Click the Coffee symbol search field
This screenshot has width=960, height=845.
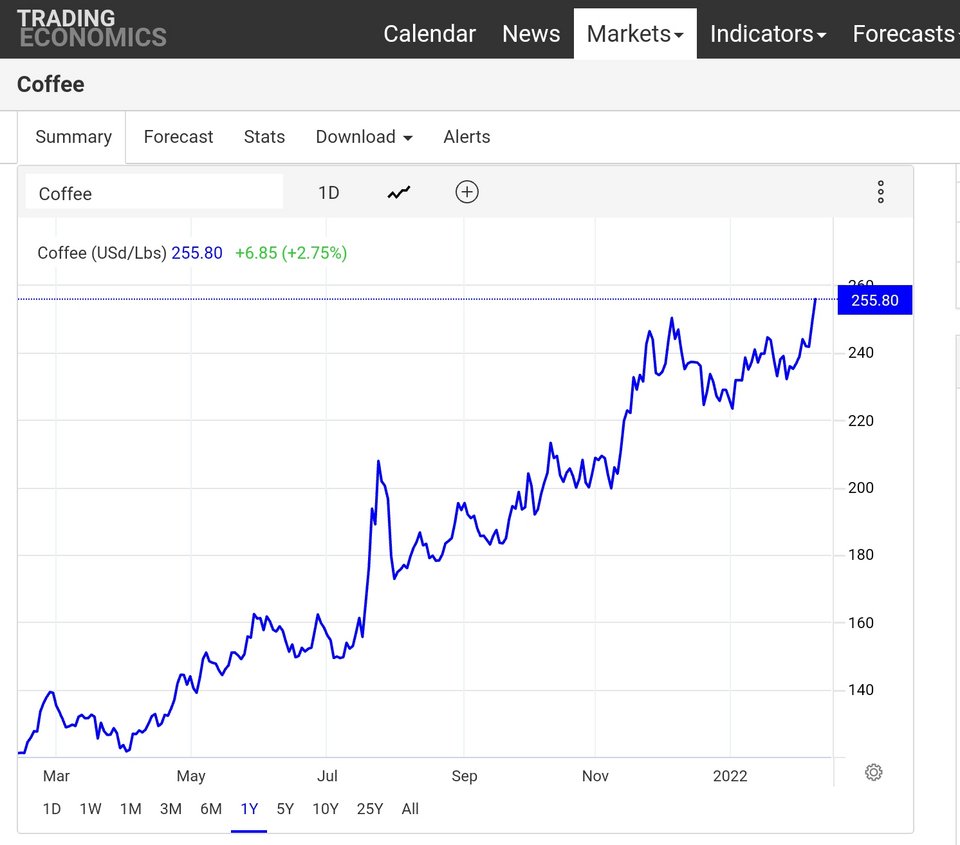154,193
